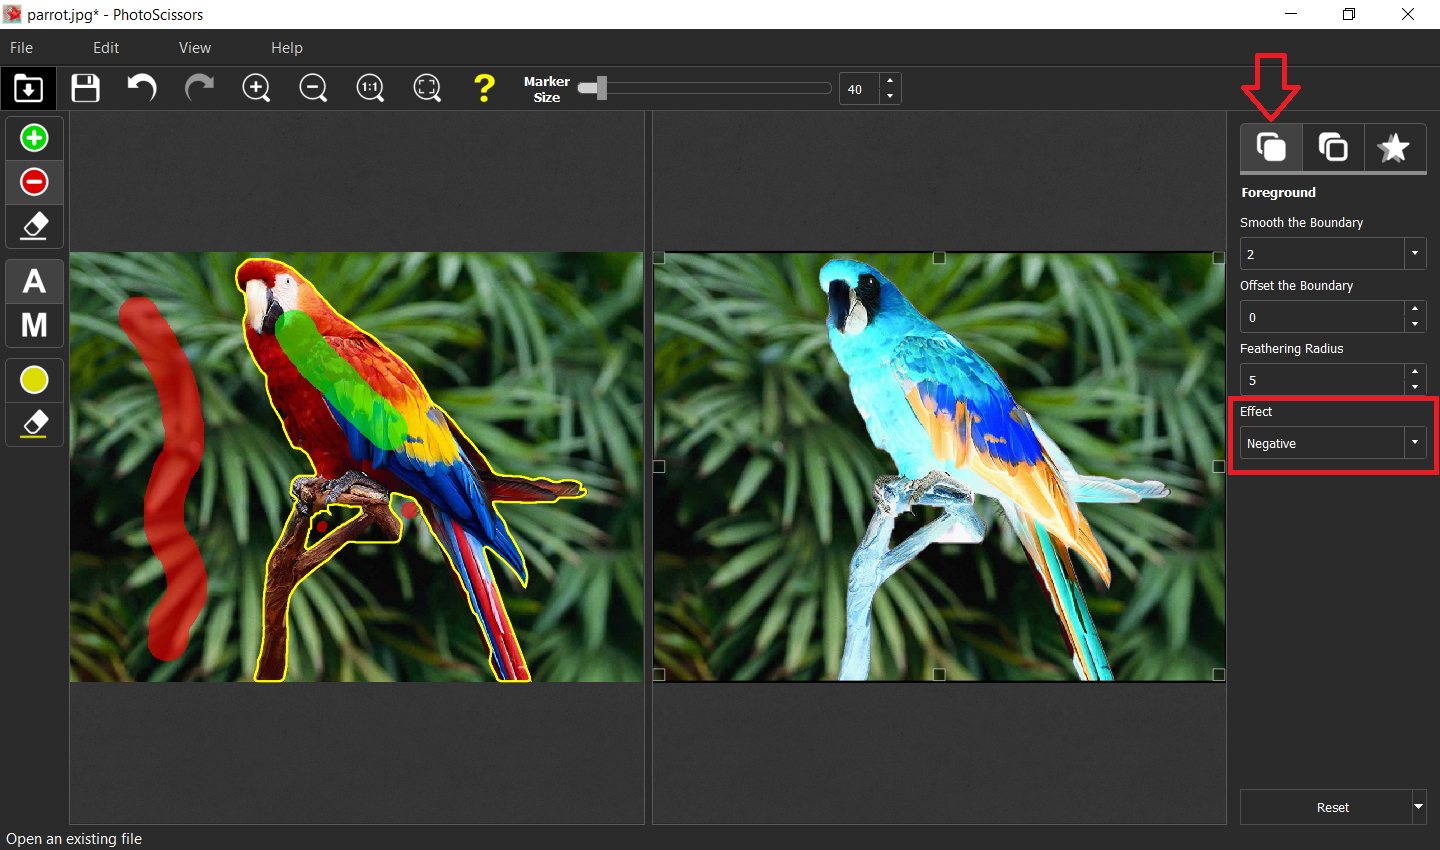Save the edited parrot image
The image size is (1440, 850).
click(85, 88)
